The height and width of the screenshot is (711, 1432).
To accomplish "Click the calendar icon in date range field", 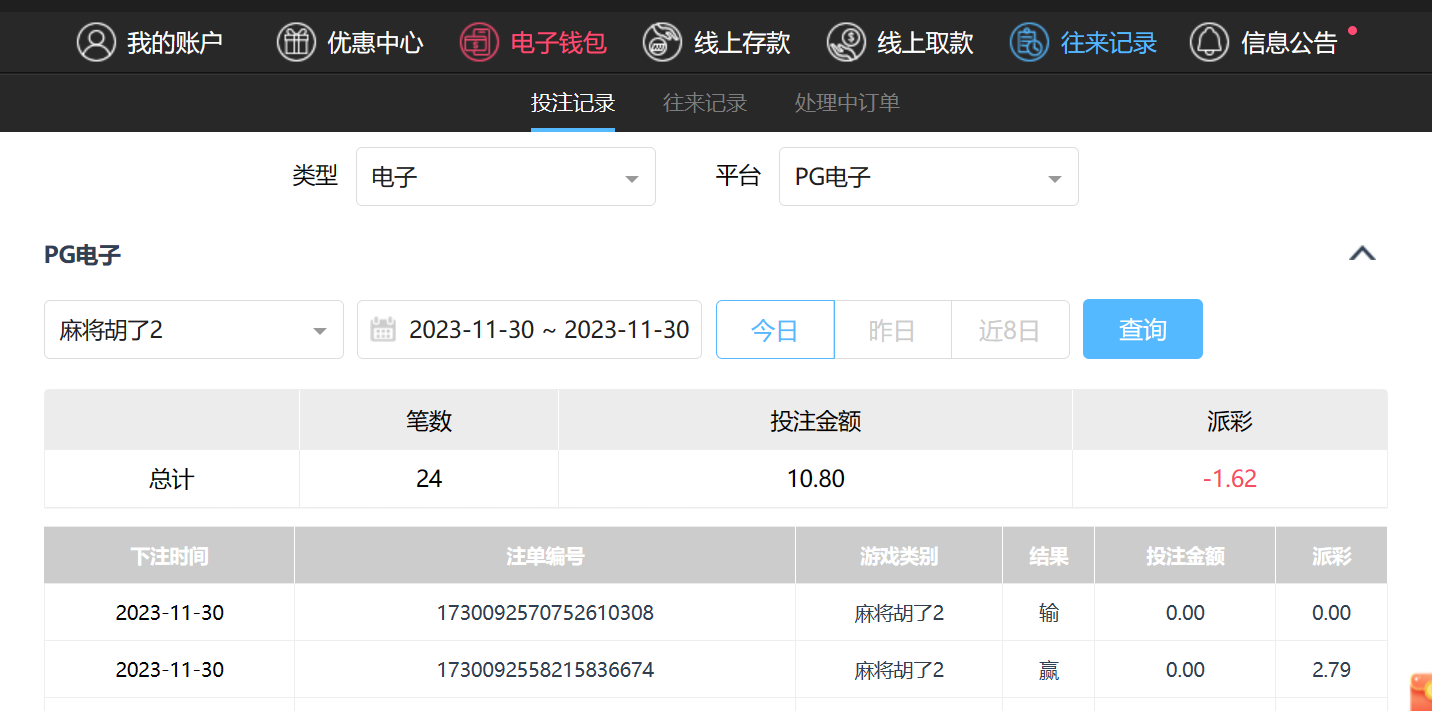I will click(x=383, y=329).
